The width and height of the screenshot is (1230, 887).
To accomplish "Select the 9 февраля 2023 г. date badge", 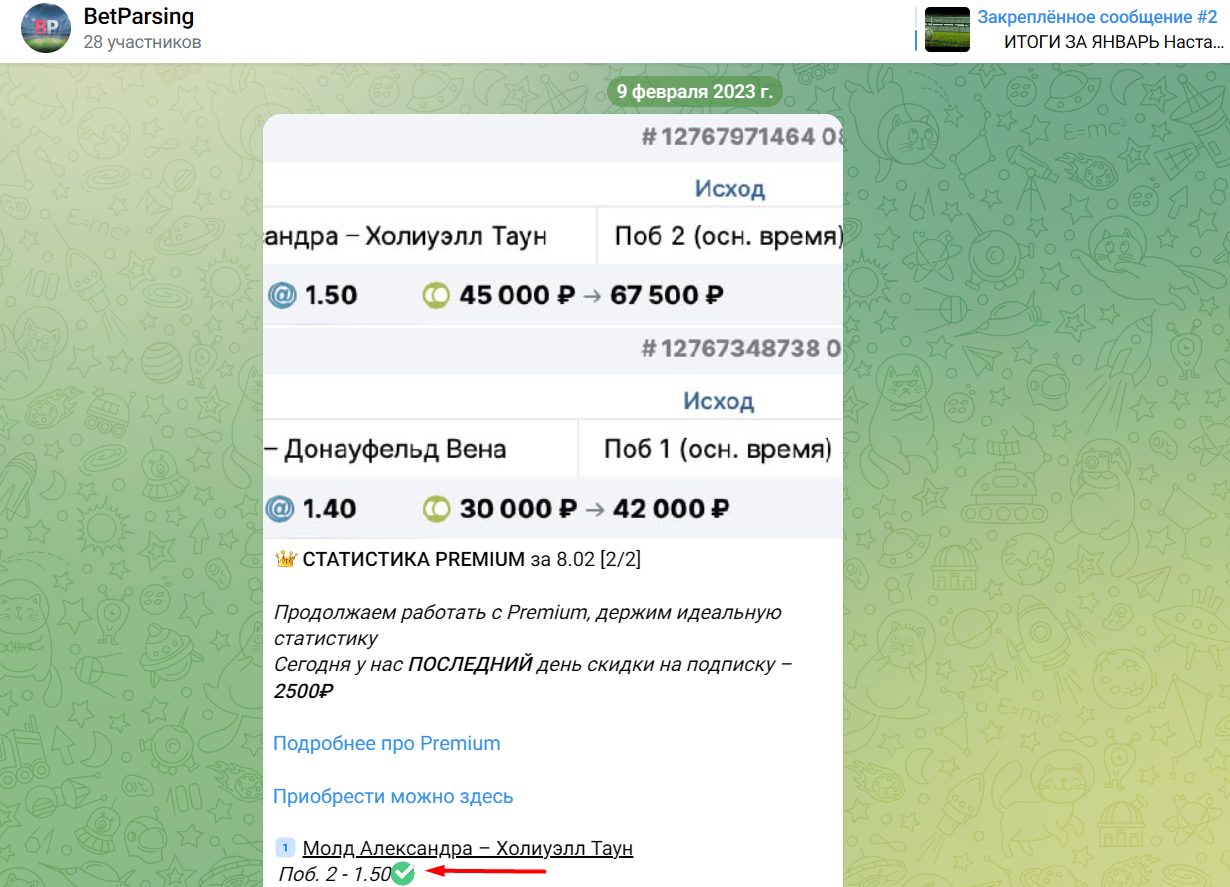I will click(x=695, y=92).
